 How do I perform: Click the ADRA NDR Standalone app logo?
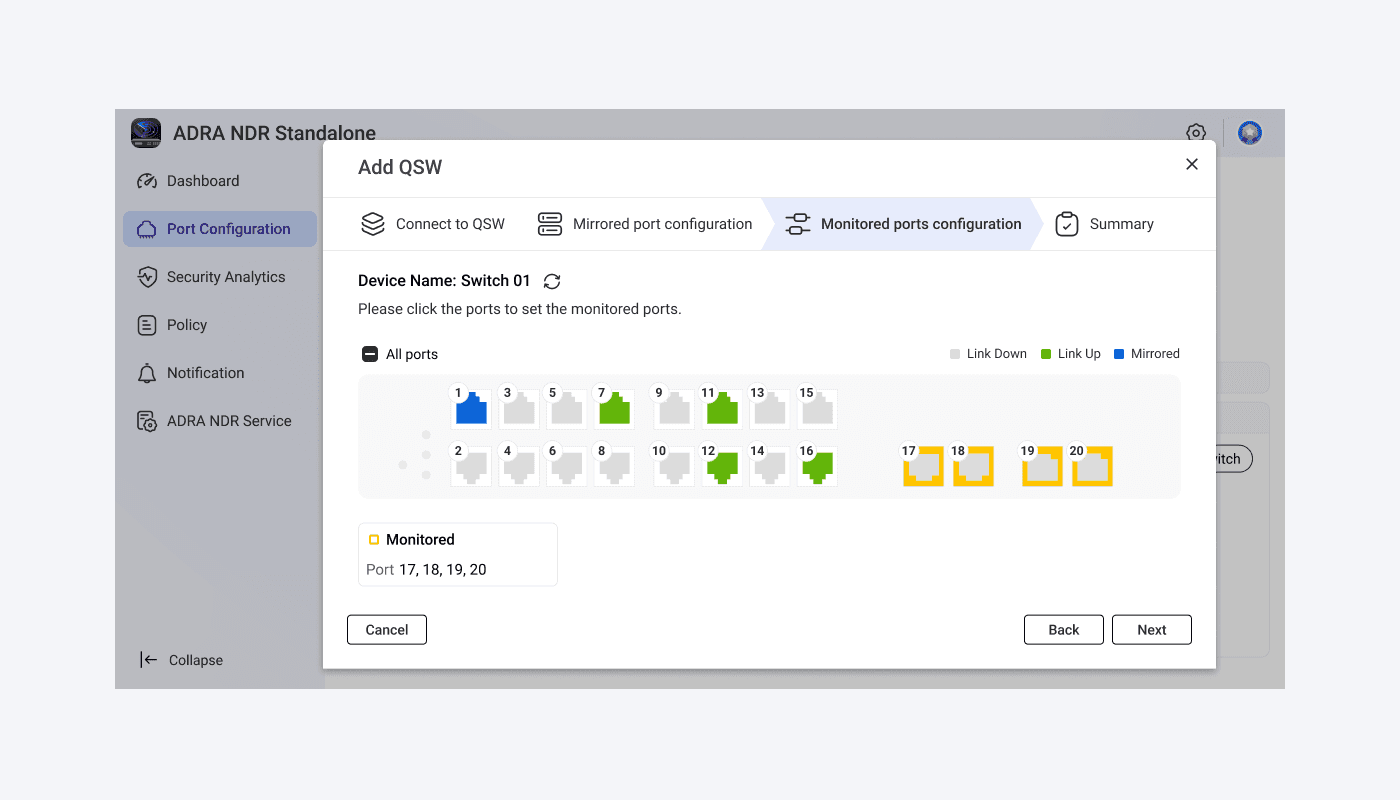coord(146,133)
